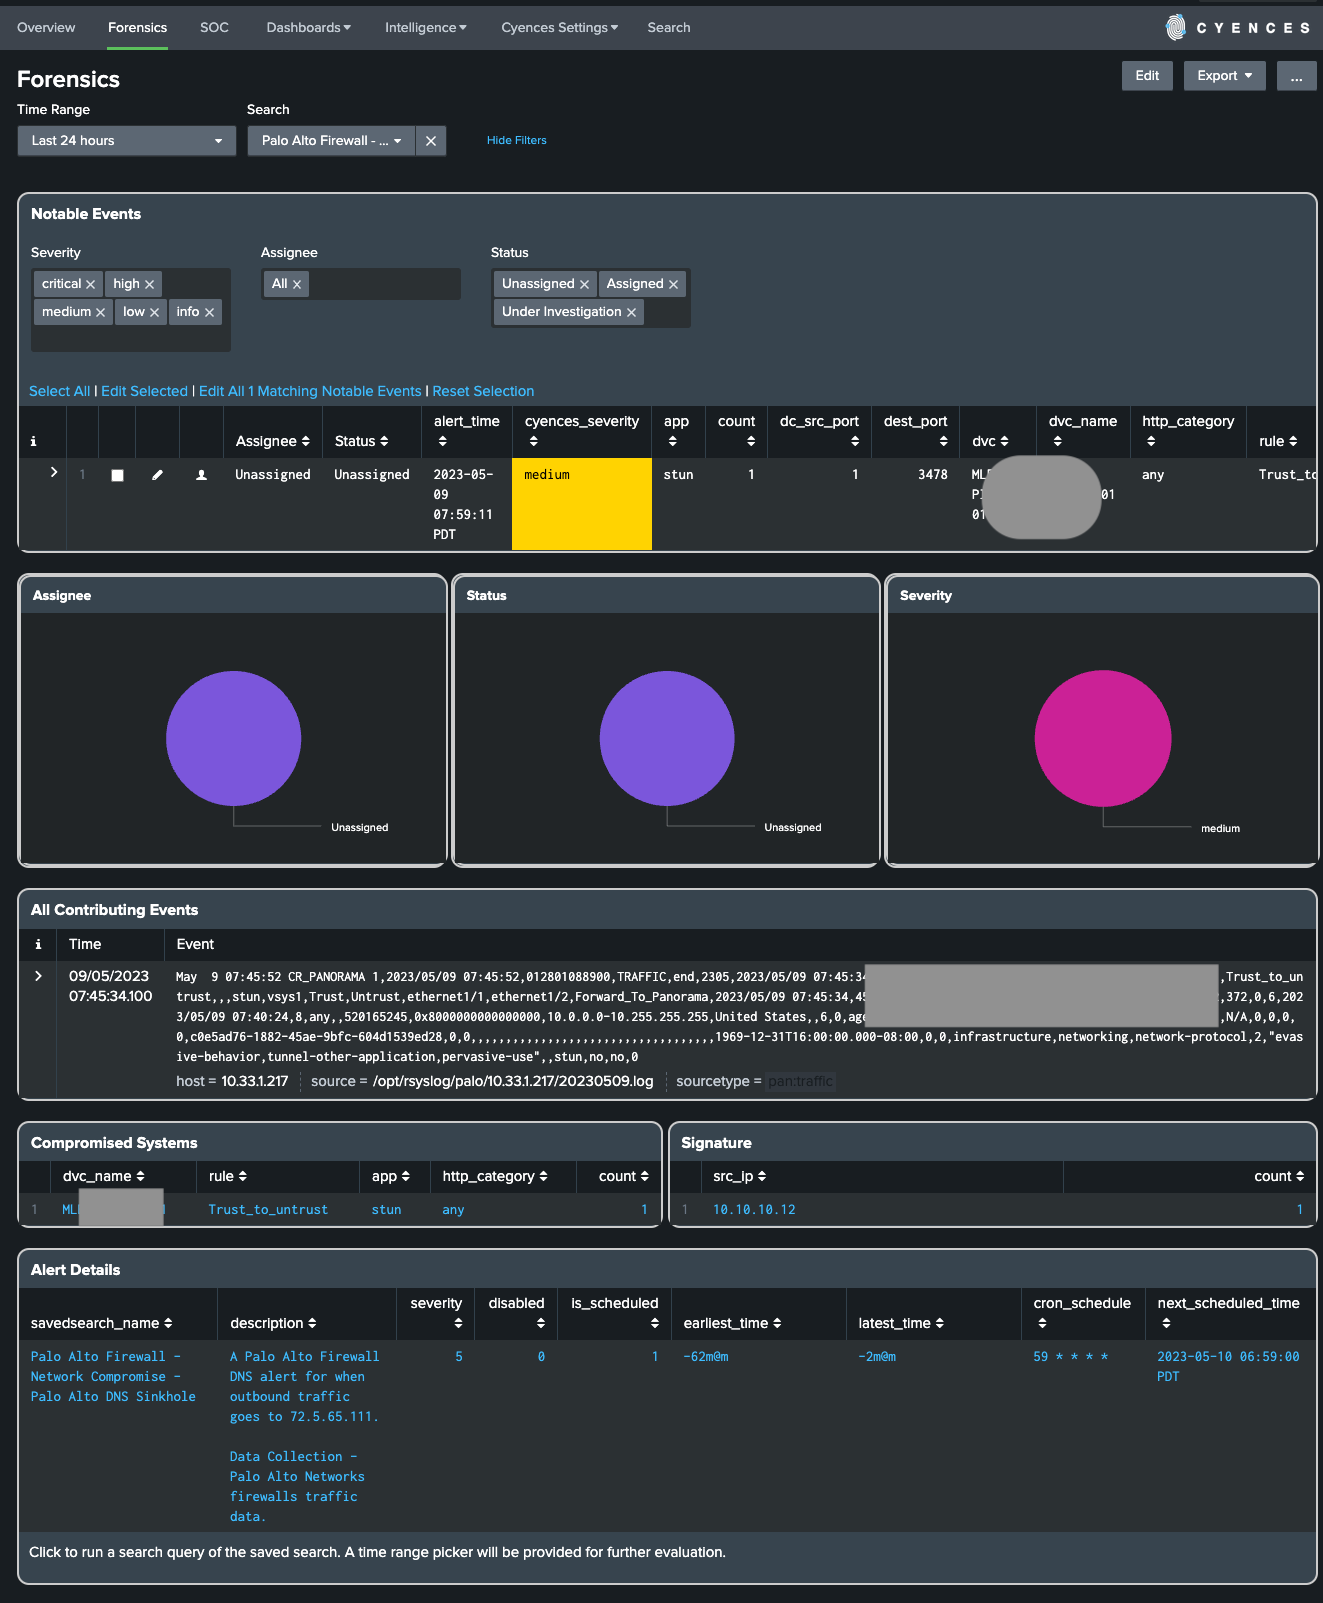Remove the Under Investigation status tag
The image size is (1323, 1603).
tap(632, 313)
